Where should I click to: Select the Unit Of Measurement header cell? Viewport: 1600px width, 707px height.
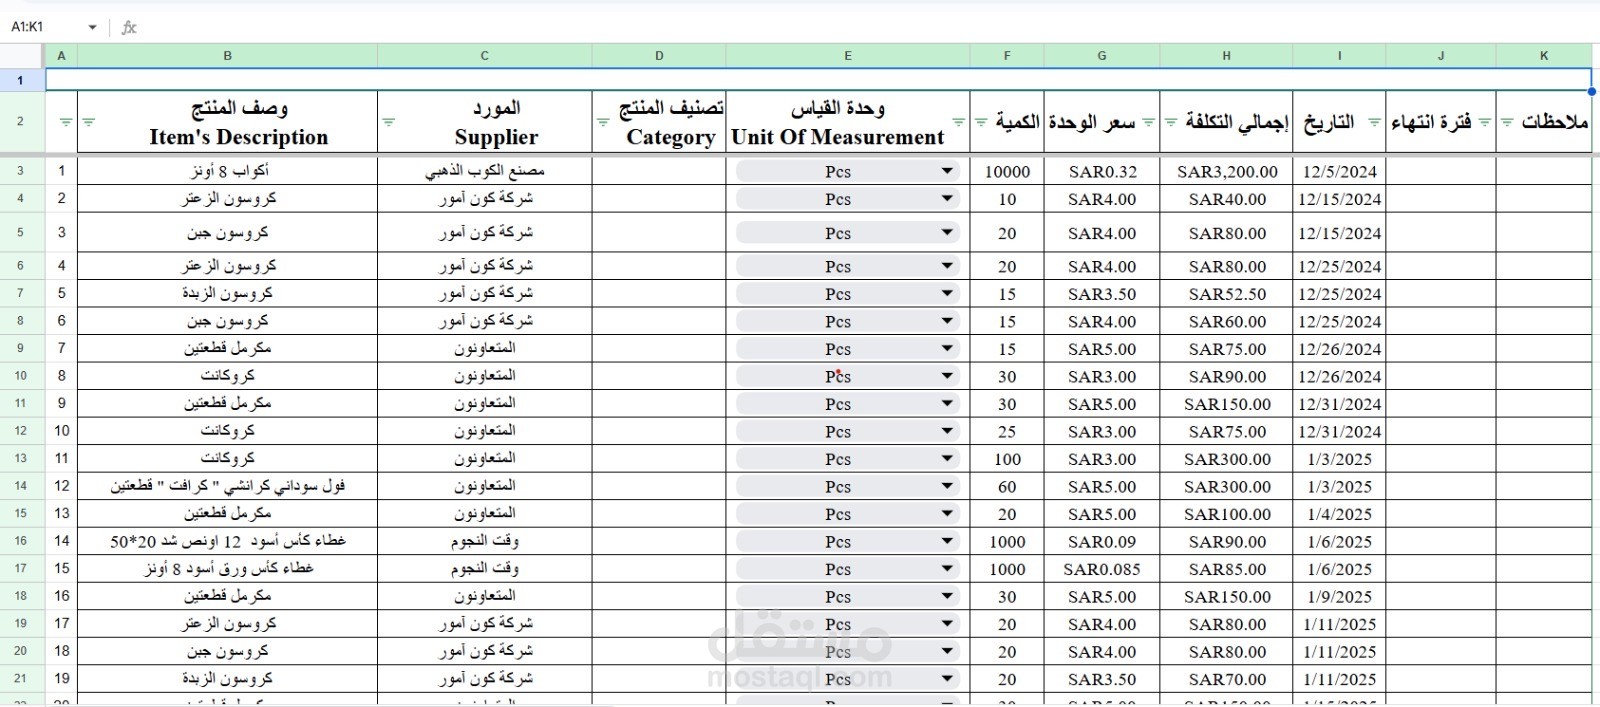tap(848, 122)
